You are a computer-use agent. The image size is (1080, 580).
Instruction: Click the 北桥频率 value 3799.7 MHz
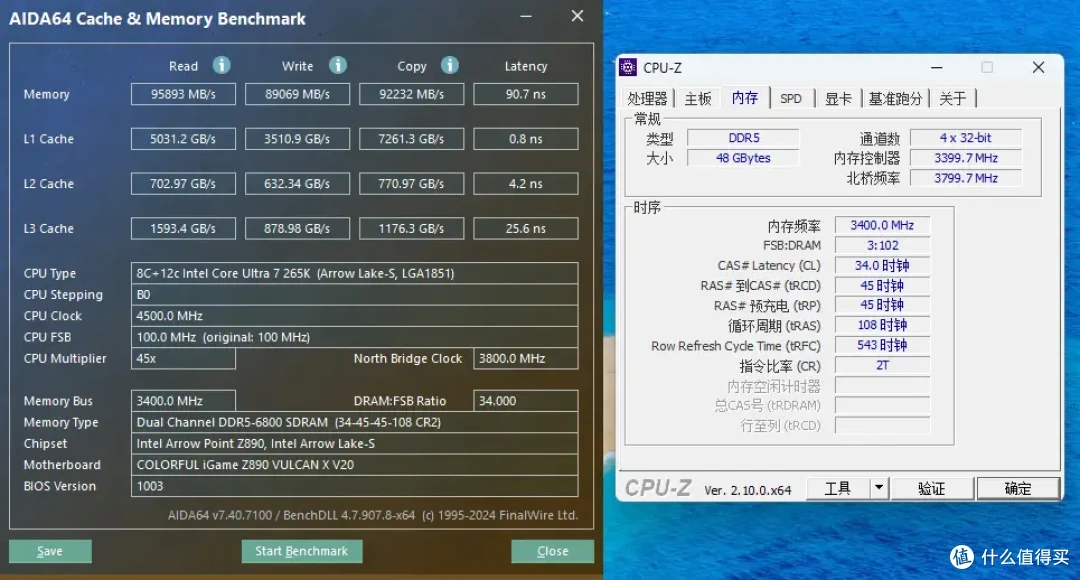(x=966, y=178)
